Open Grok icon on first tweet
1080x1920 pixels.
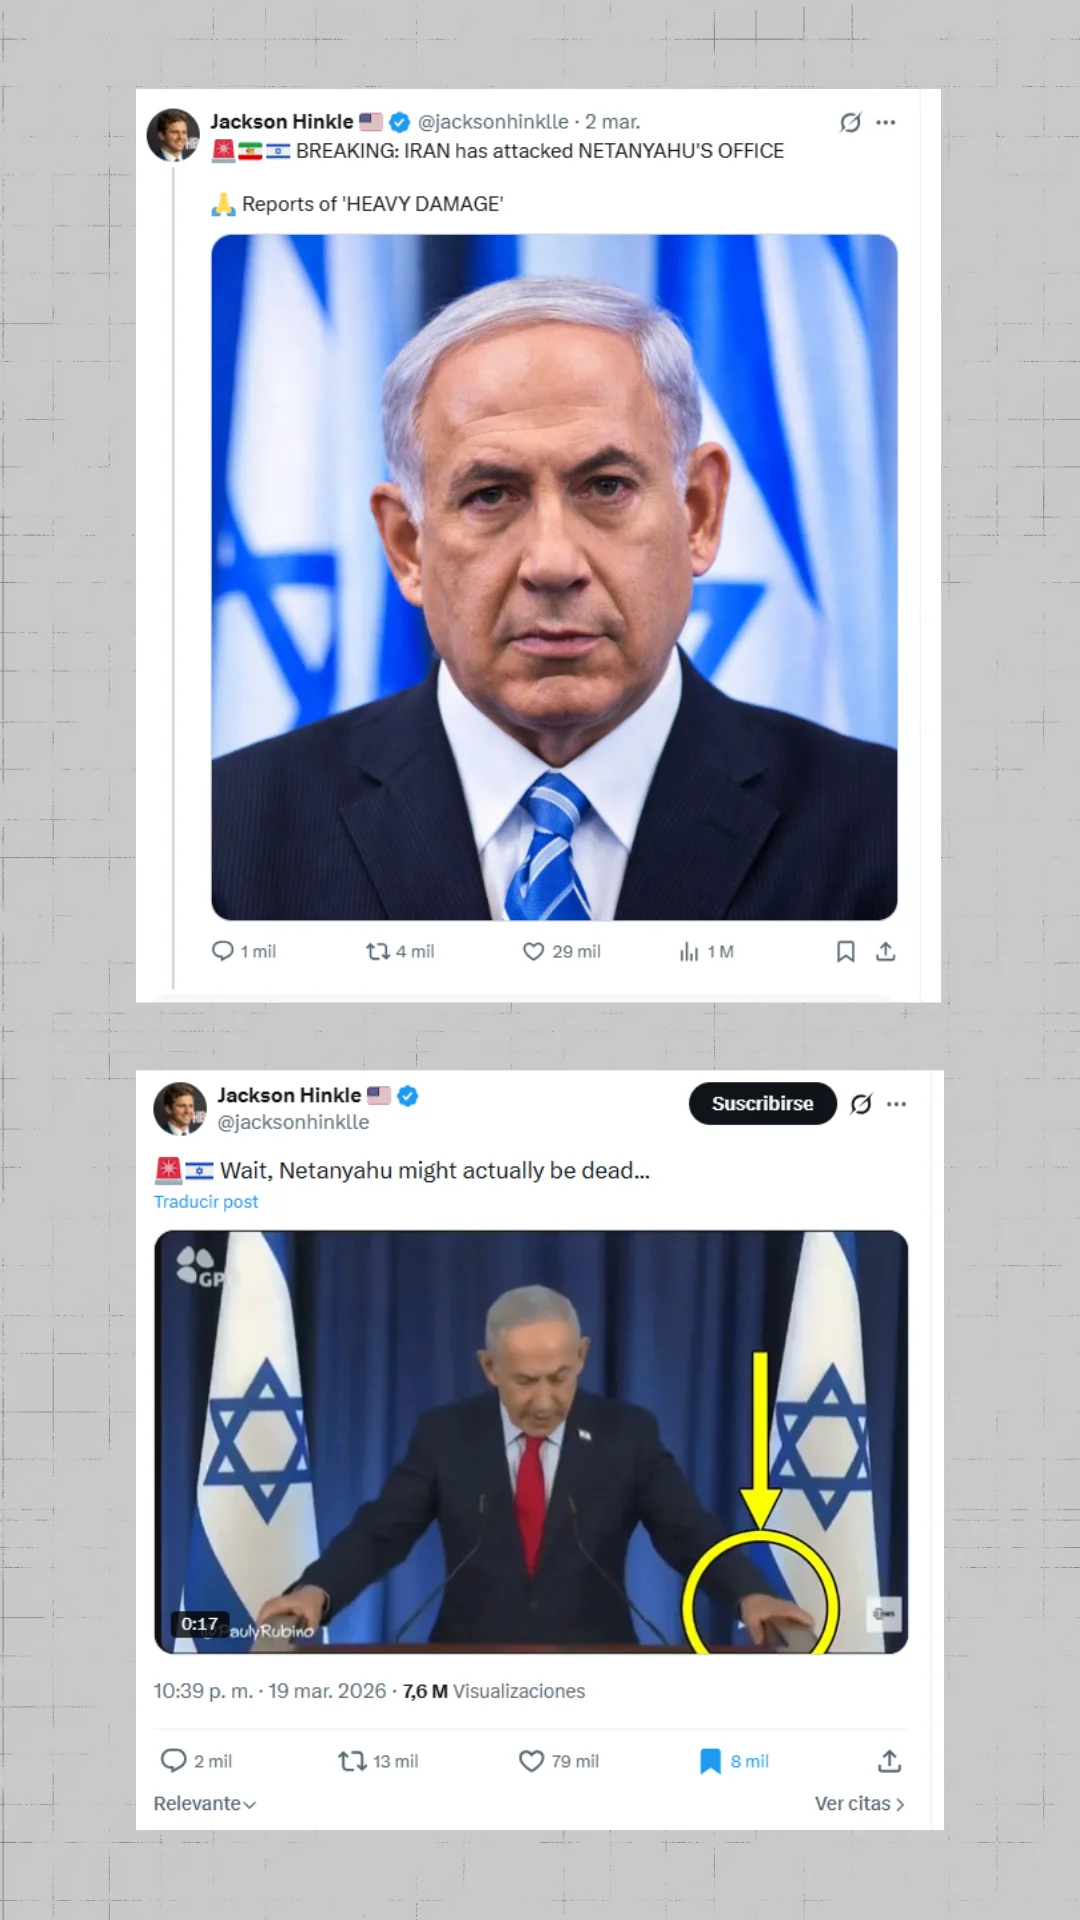tap(850, 122)
